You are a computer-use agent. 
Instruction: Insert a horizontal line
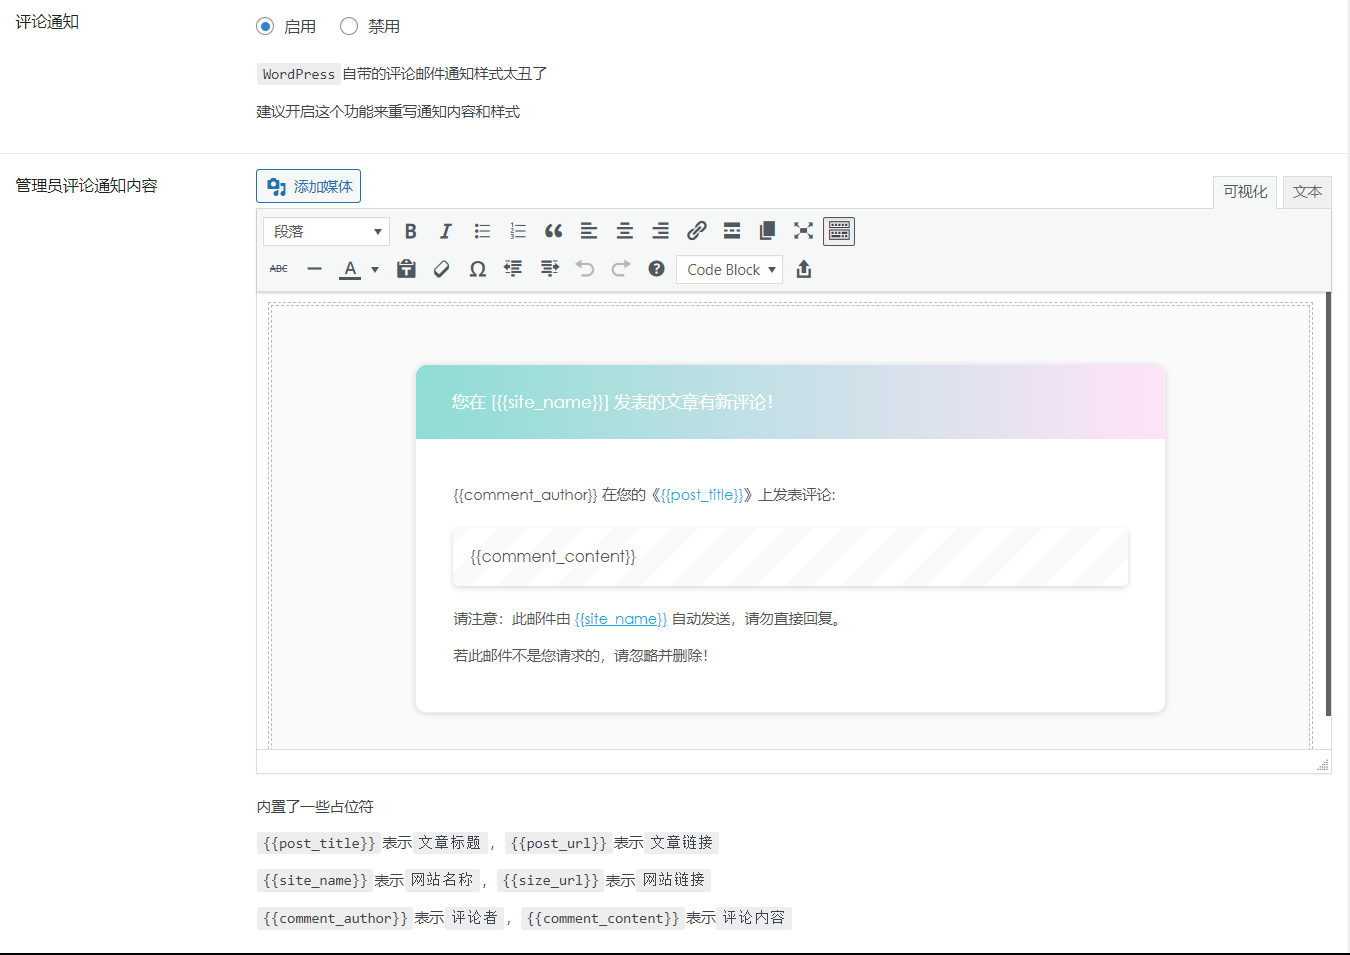tap(314, 269)
